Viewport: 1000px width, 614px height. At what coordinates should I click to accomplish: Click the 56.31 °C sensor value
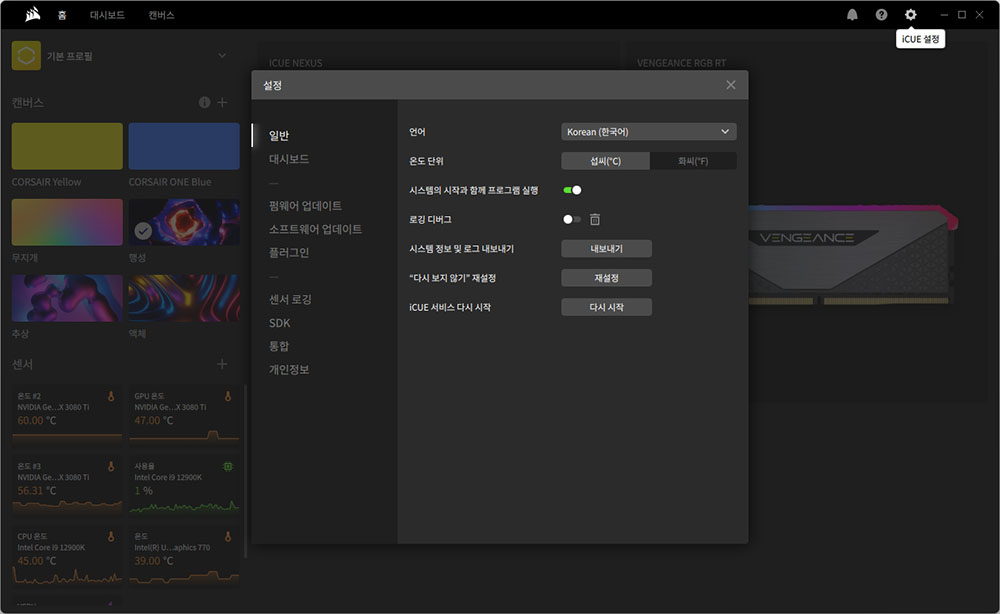pyautogui.click(x=36, y=491)
